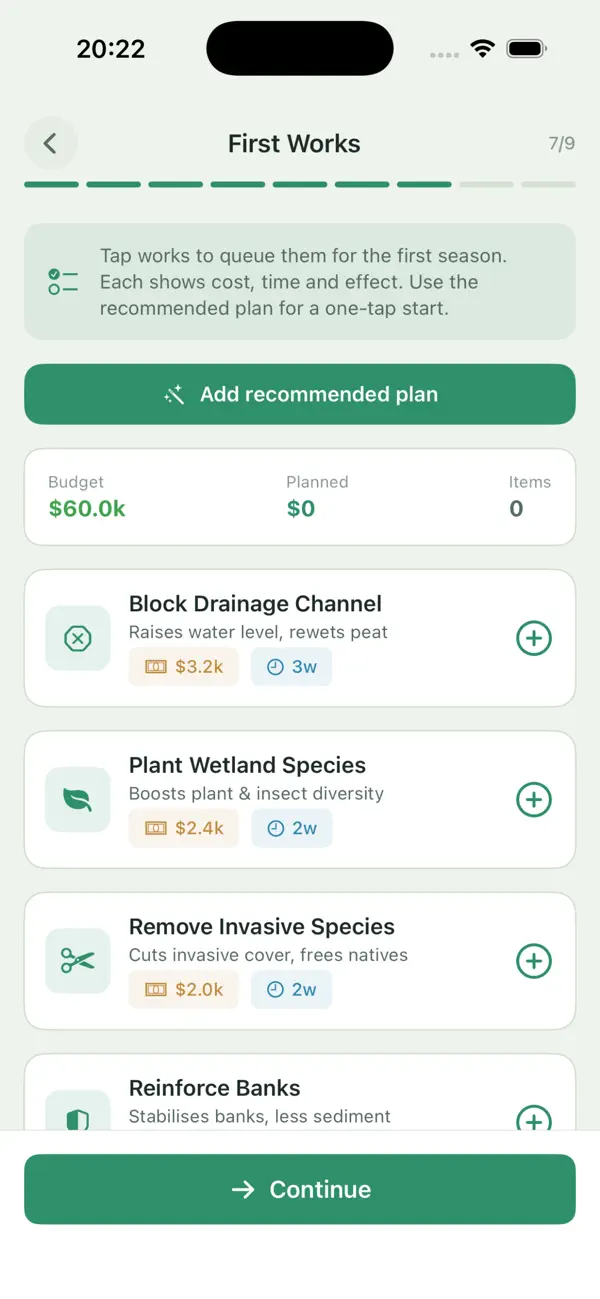This screenshot has height=1299, width=600.
Task: Tap the $2.4k cost tag
Action: click(184, 828)
